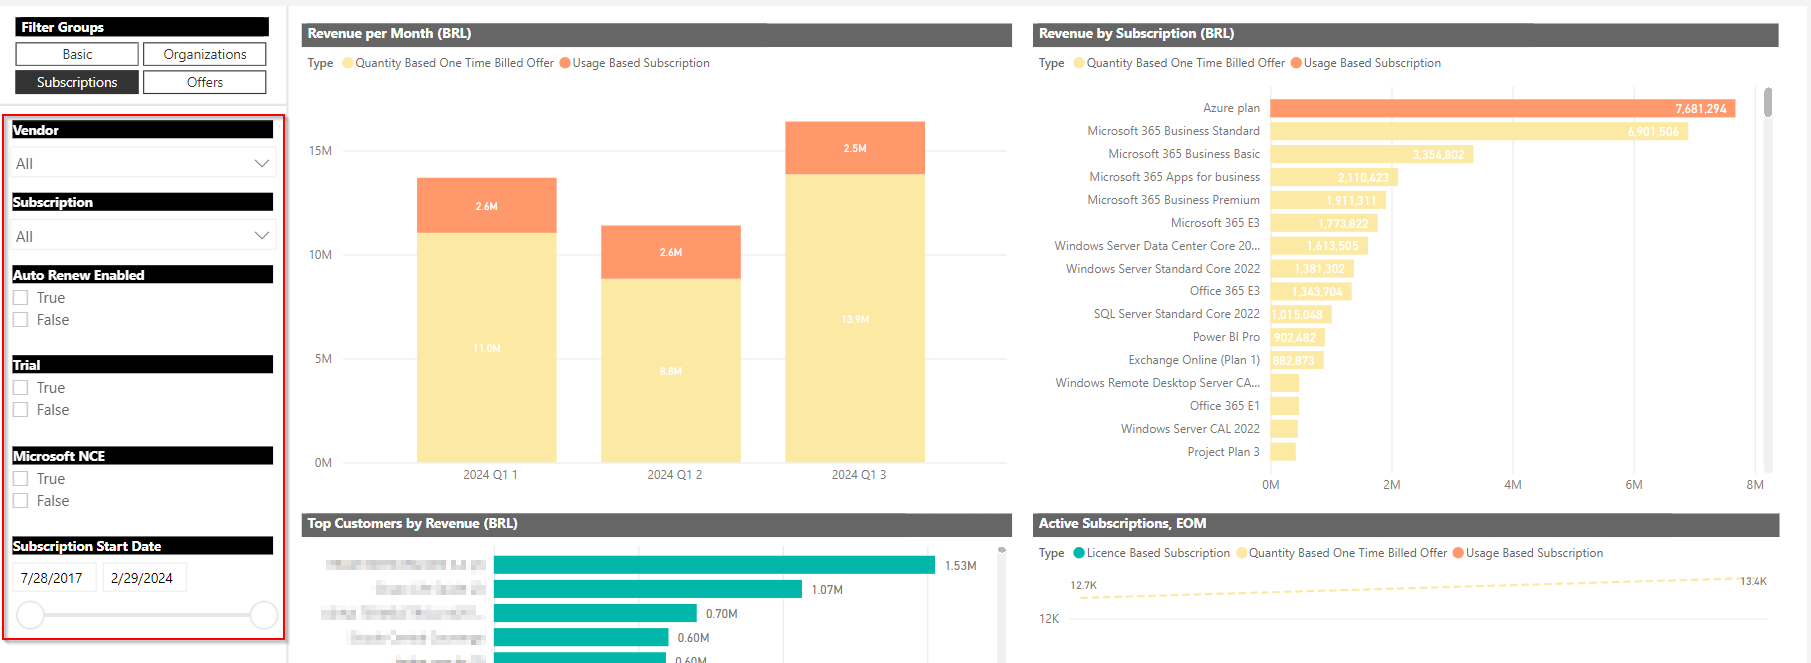This screenshot has height=663, width=1811.
Task: Click the 11.0M segment of 2024 Q1 1
Action: [486, 347]
